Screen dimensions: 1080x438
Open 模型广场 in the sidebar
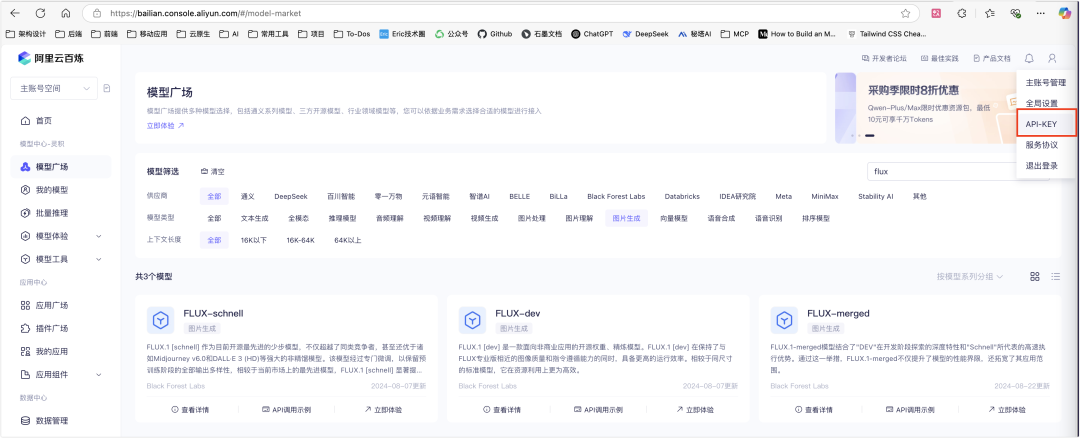click(x=61, y=167)
